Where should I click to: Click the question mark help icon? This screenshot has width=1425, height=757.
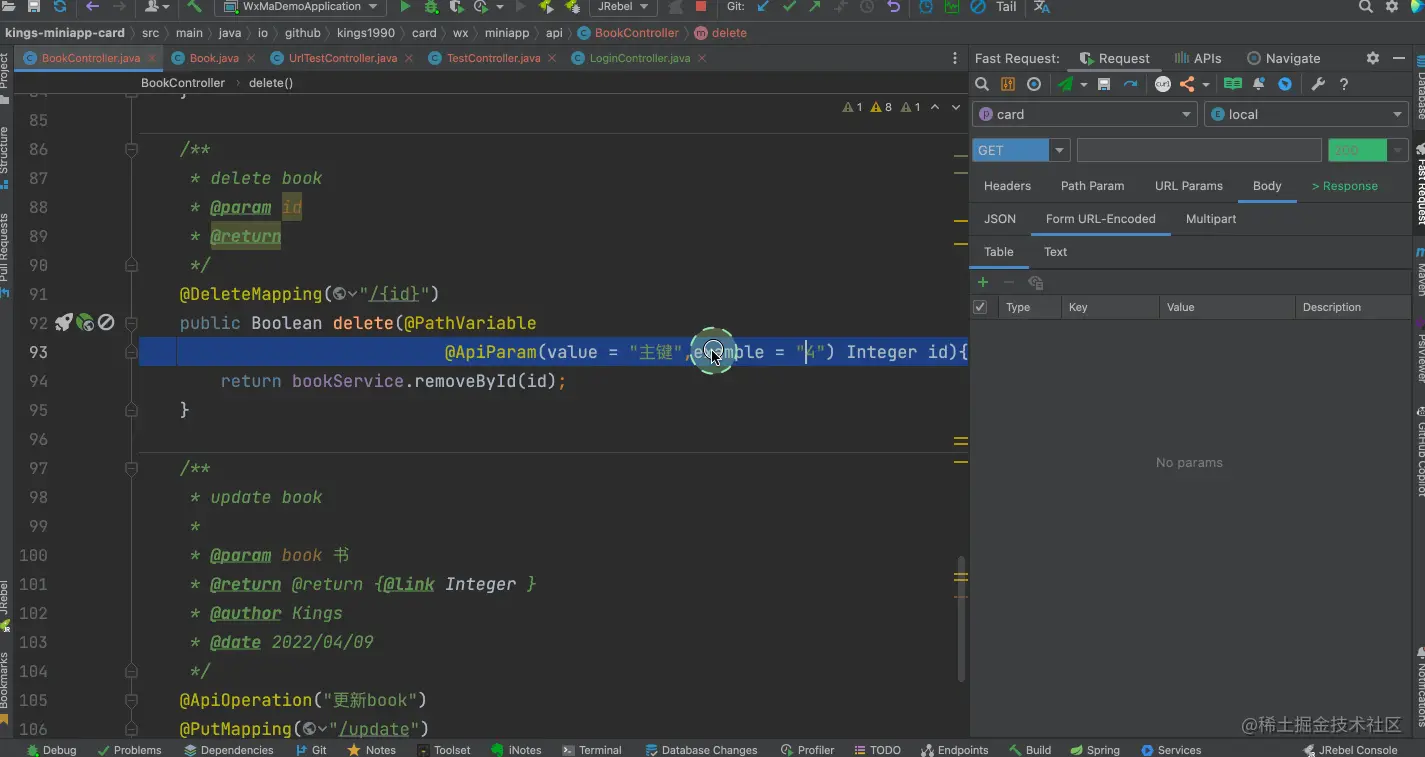(x=1344, y=85)
